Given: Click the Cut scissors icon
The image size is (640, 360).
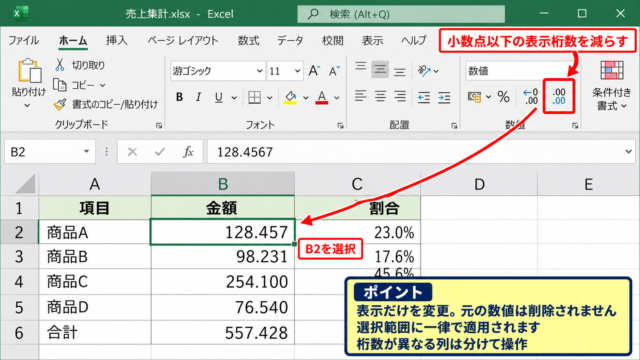Looking at the screenshot, I should coord(60,65).
